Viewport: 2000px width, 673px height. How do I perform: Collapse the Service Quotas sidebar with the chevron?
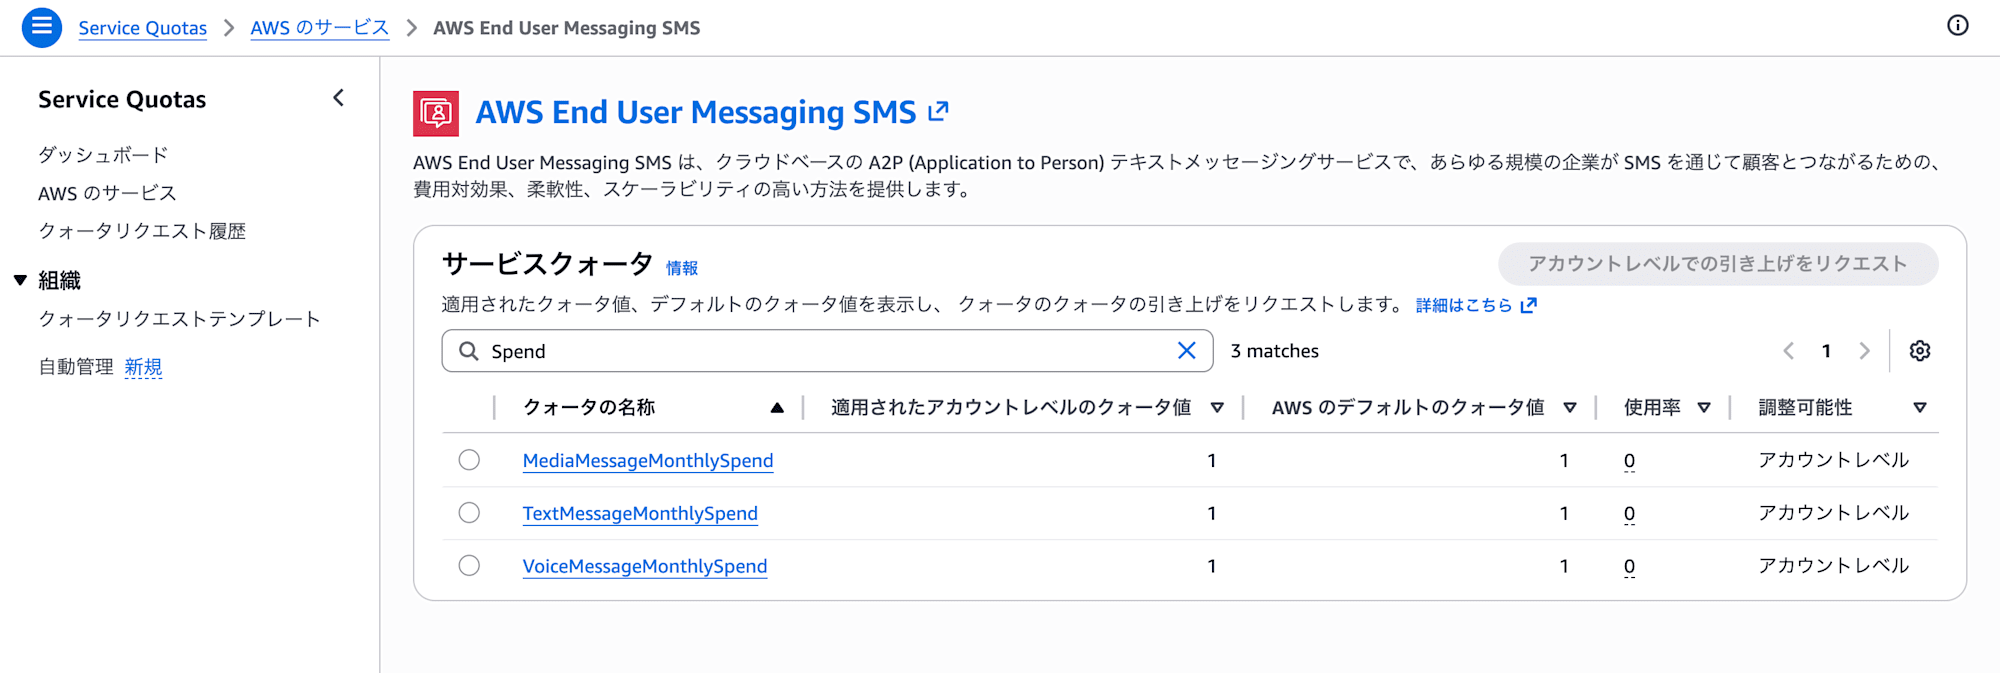(x=338, y=98)
